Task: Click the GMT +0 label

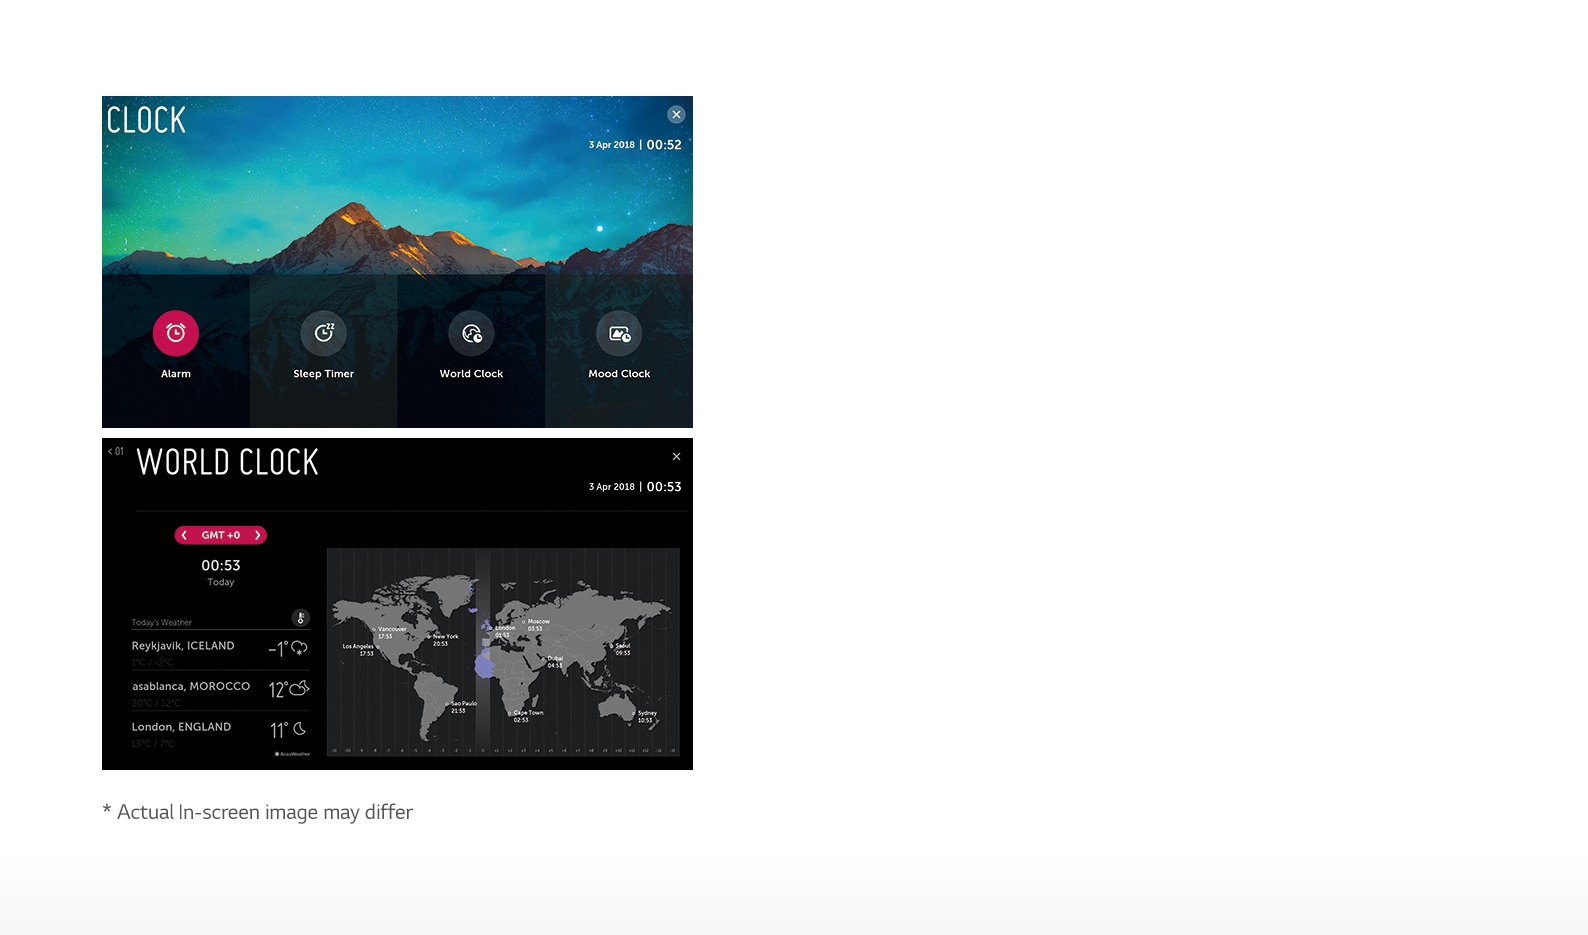Action: click(x=220, y=535)
